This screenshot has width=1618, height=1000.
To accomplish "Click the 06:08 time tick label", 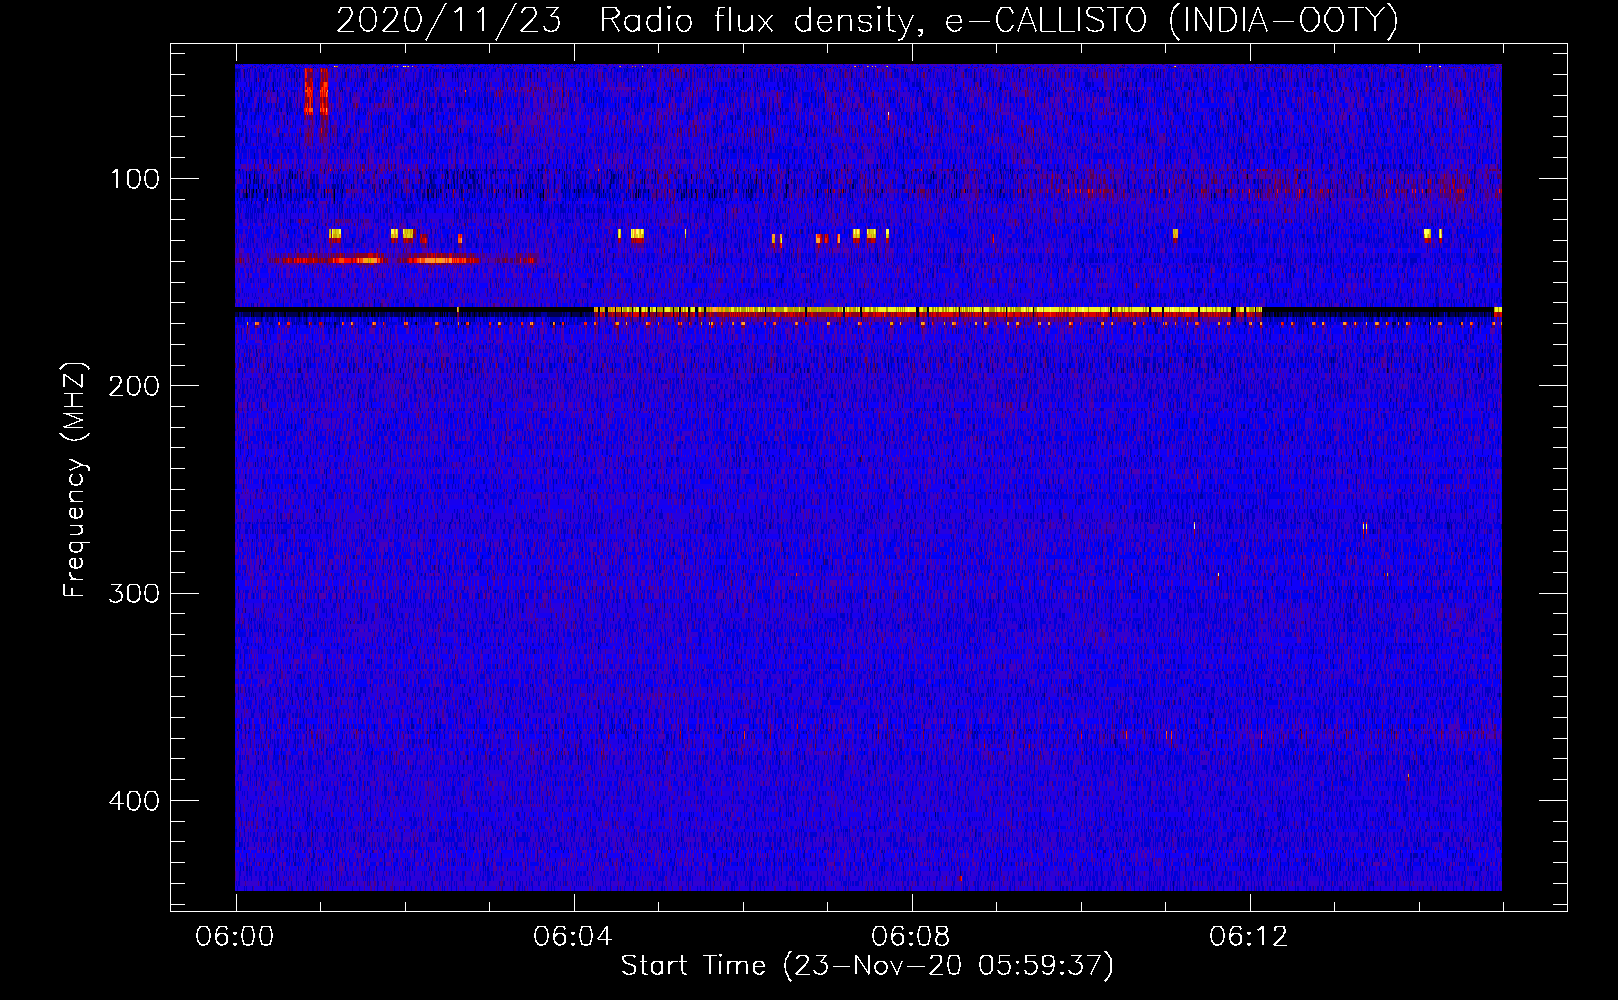I will point(911,937).
